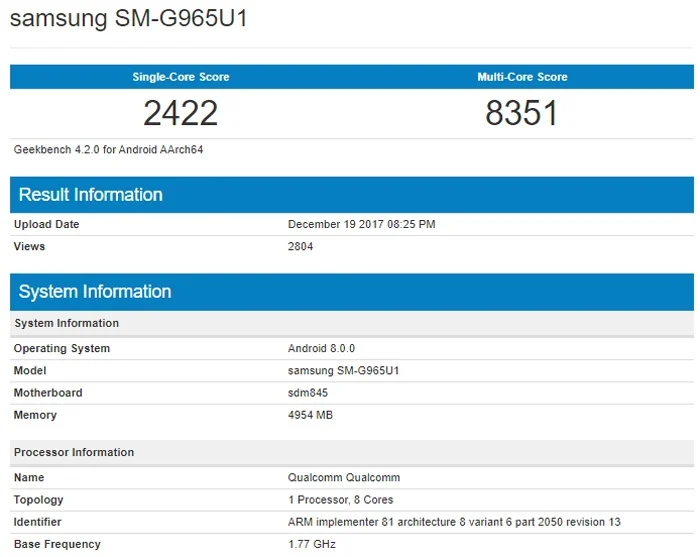Select the memory value '4954 MB'
This screenshot has width=700, height=557.
point(310,415)
